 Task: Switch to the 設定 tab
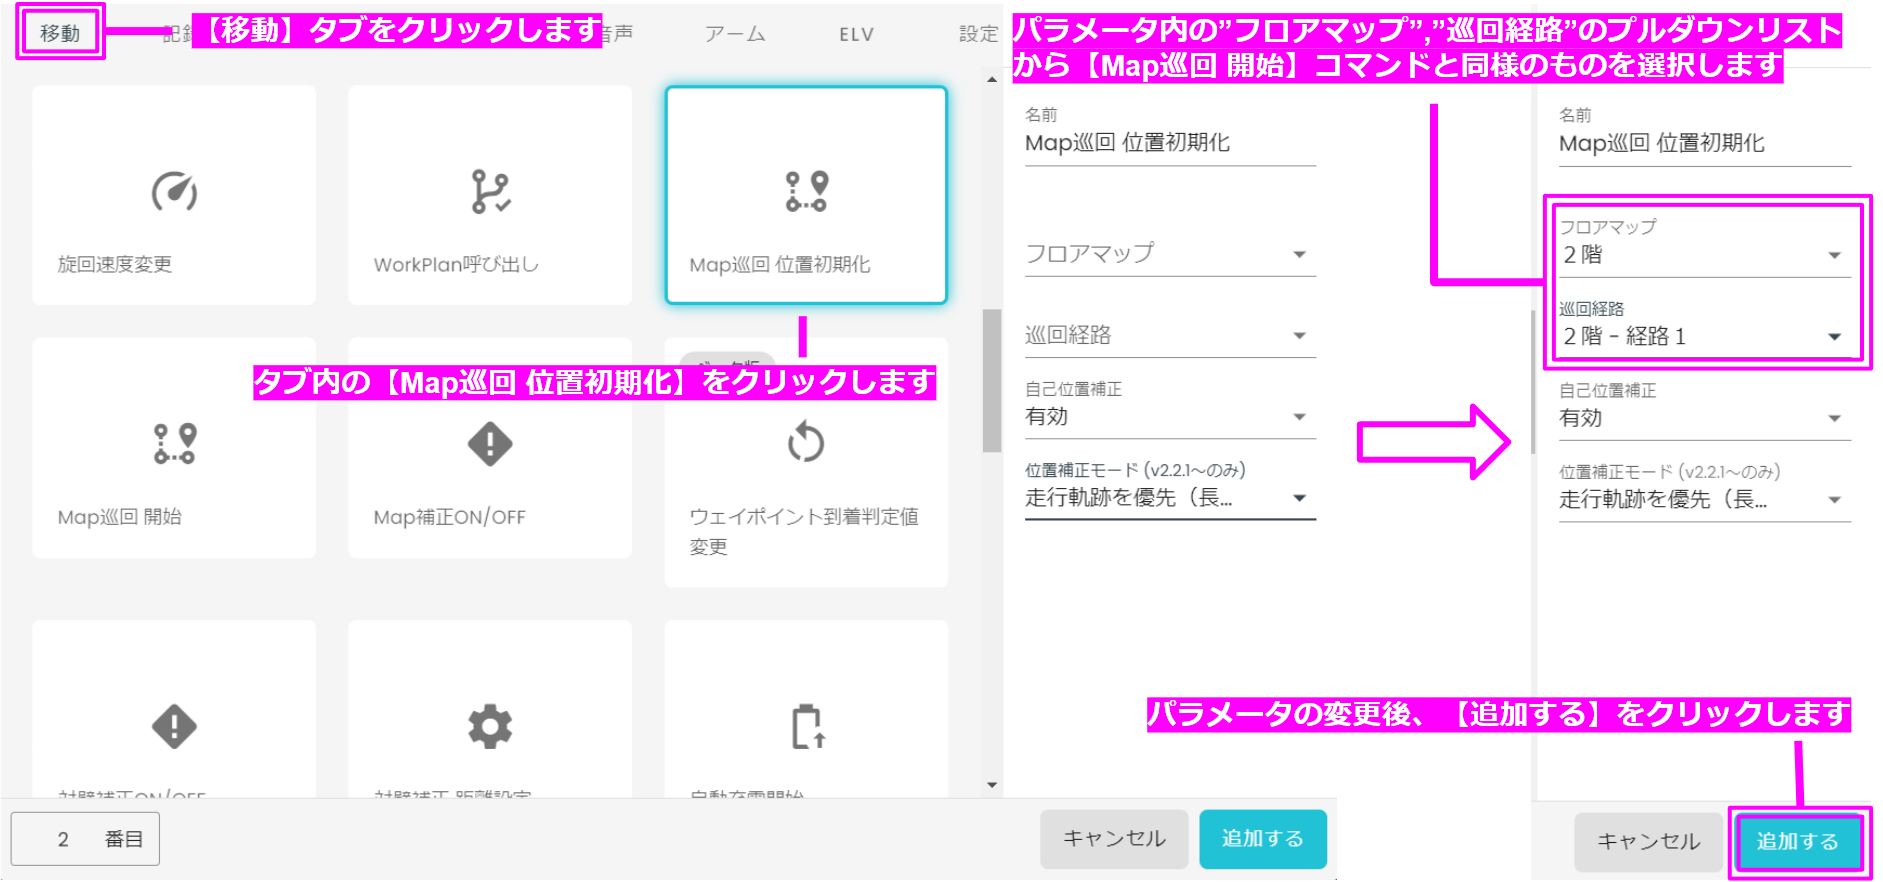978,34
